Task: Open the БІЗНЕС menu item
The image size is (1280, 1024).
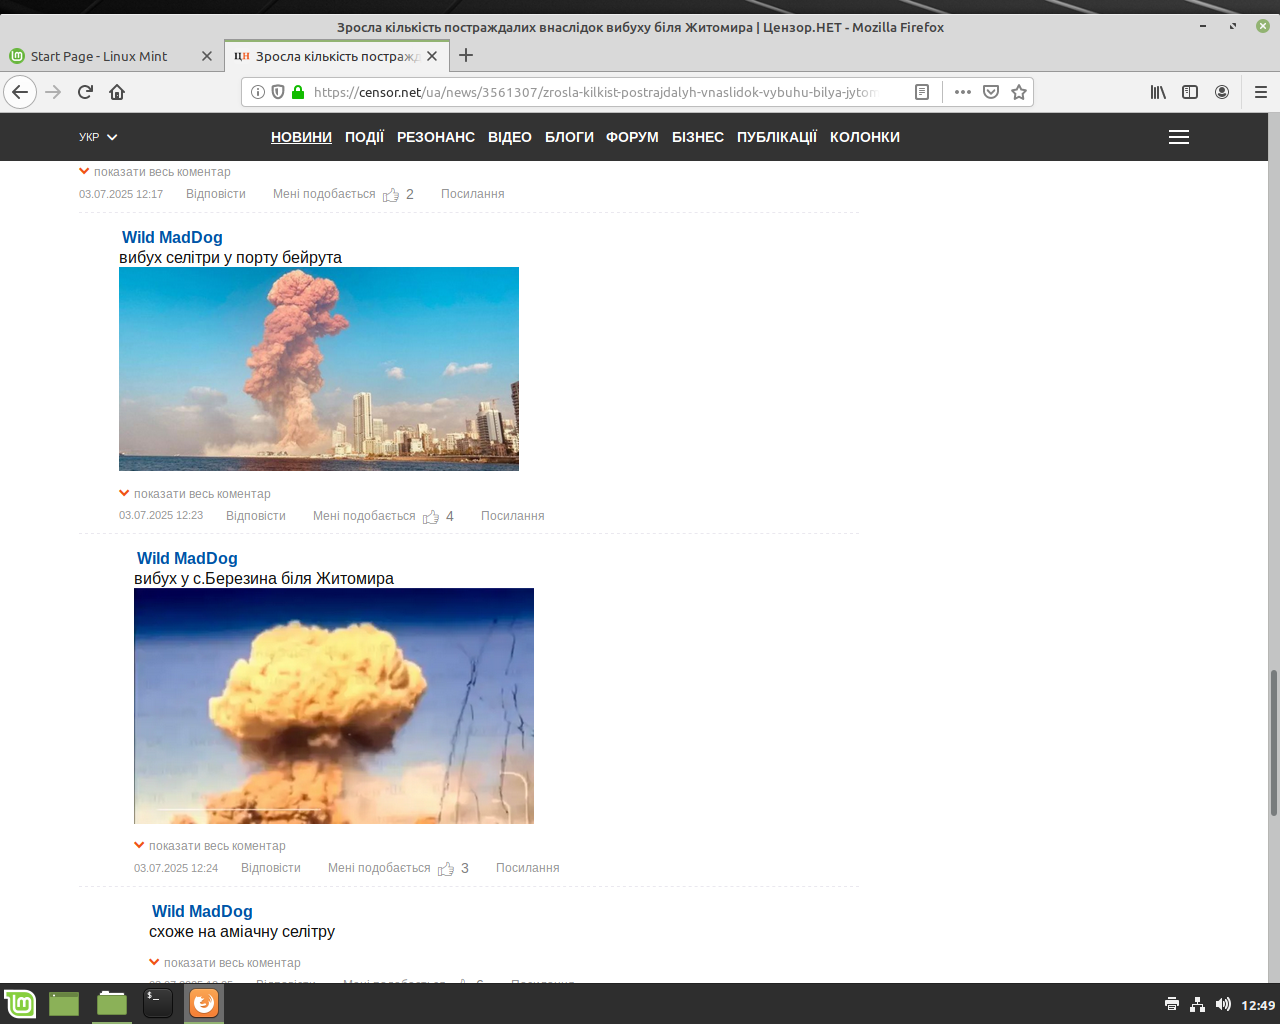Action: click(x=698, y=137)
